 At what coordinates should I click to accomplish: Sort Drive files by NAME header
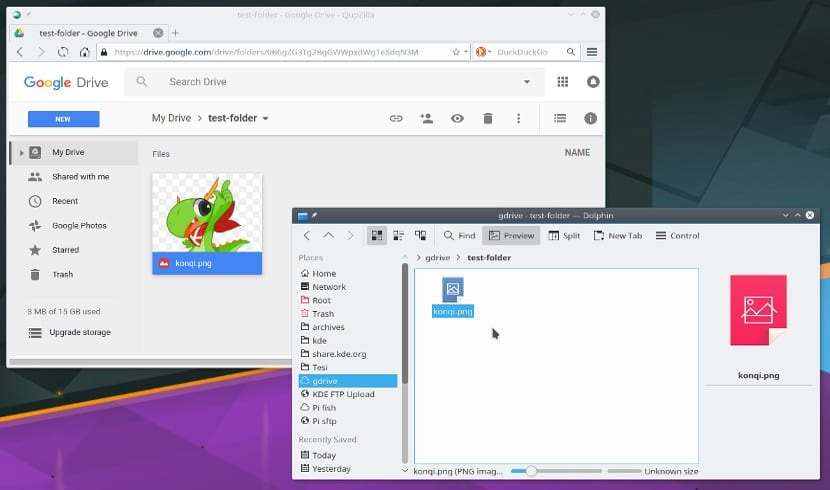[x=577, y=152]
